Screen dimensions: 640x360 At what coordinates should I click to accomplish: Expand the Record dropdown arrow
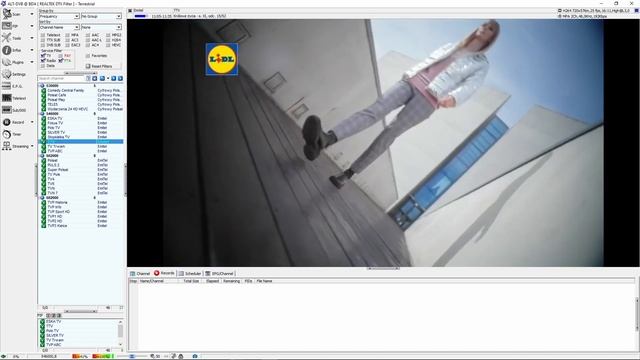pyautogui.click(x=32, y=122)
